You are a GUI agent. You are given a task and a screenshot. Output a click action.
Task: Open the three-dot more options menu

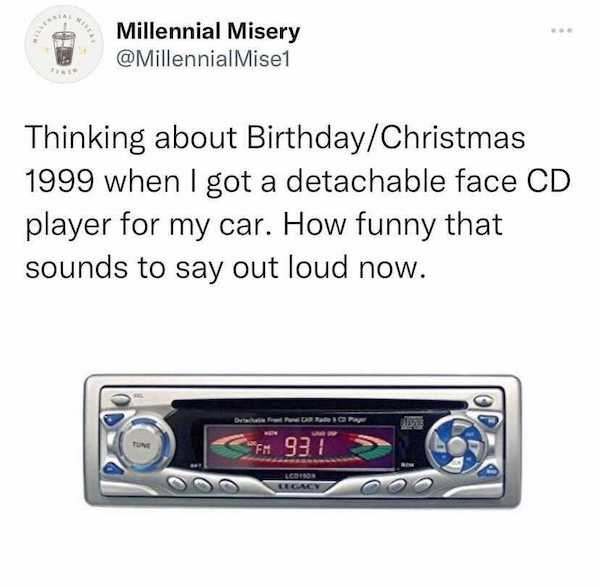click(562, 30)
